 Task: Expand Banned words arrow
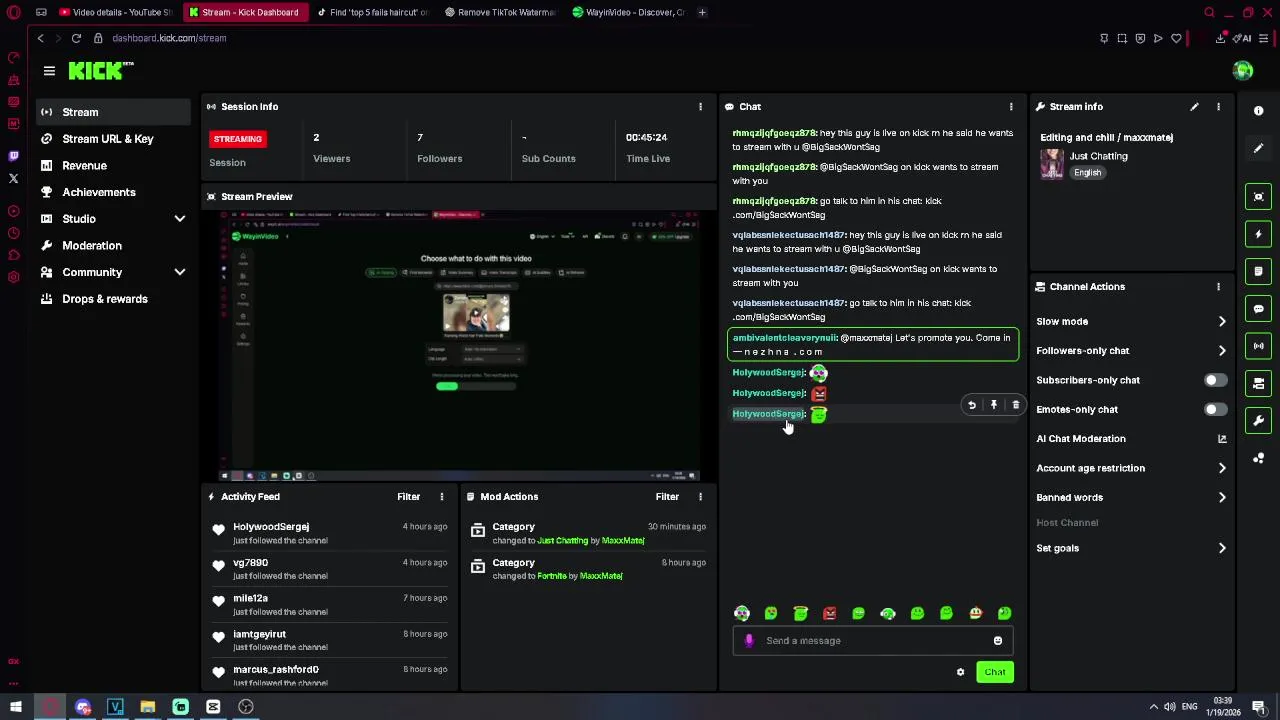tap(1221, 497)
